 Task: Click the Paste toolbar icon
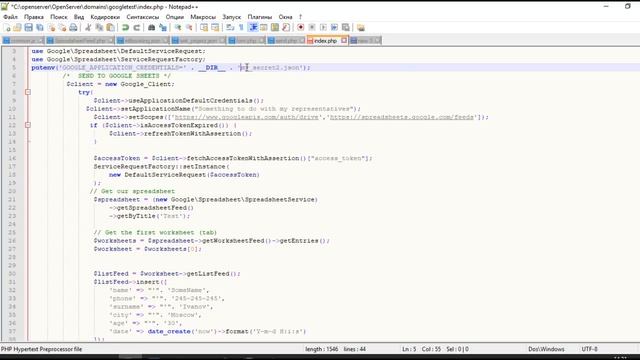(x=110, y=28)
